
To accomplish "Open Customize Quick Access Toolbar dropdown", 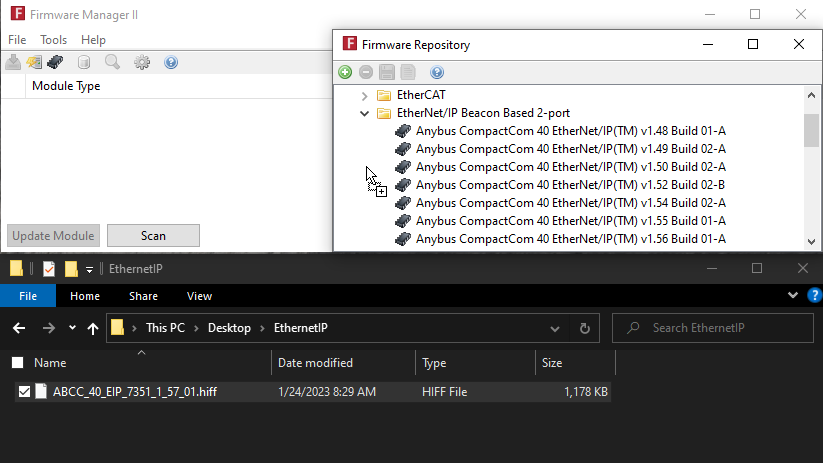I will coord(89,270).
